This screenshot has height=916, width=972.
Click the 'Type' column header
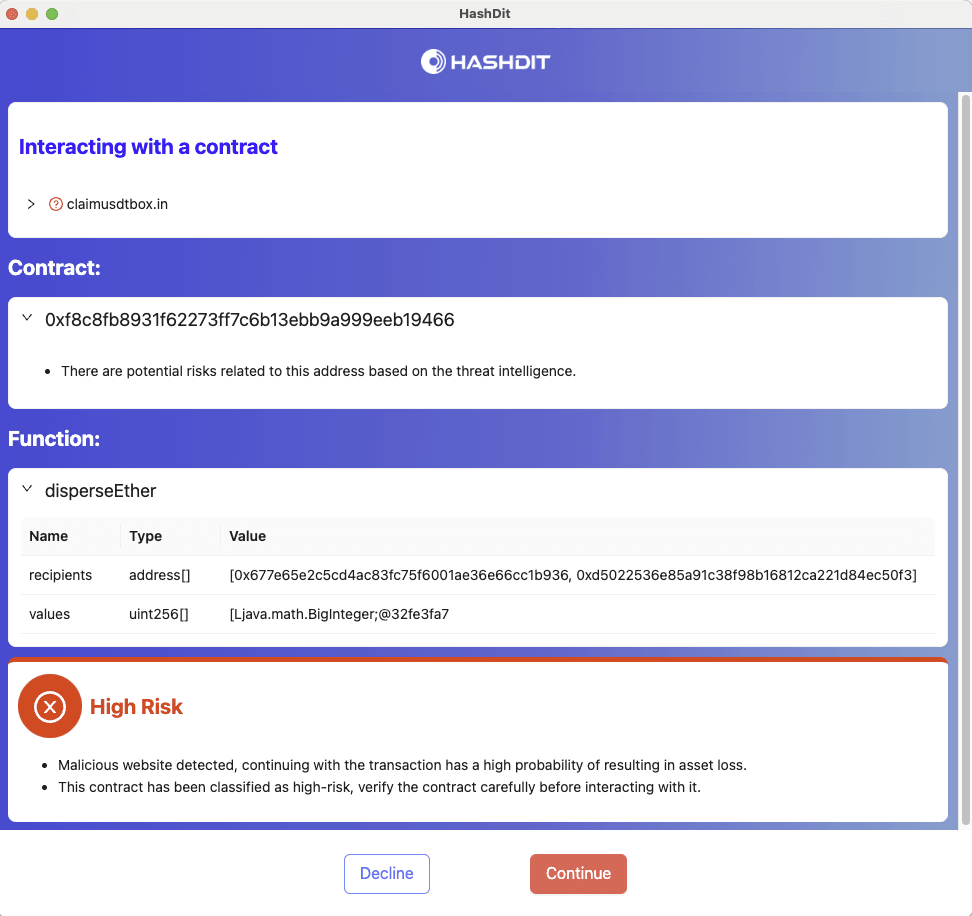(x=146, y=536)
